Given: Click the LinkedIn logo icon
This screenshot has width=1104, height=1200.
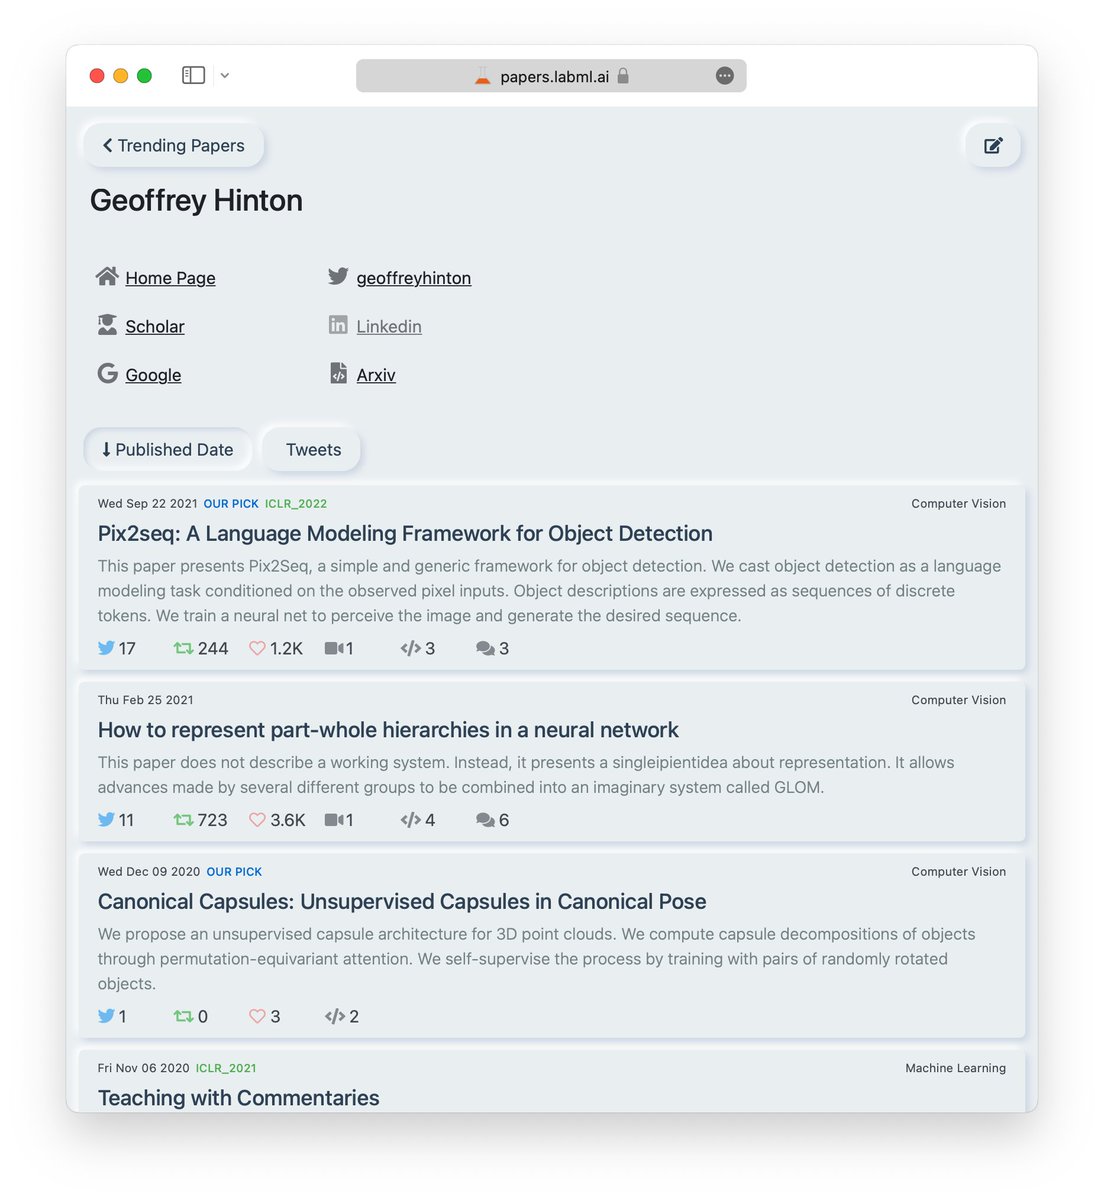Looking at the screenshot, I should [338, 325].
